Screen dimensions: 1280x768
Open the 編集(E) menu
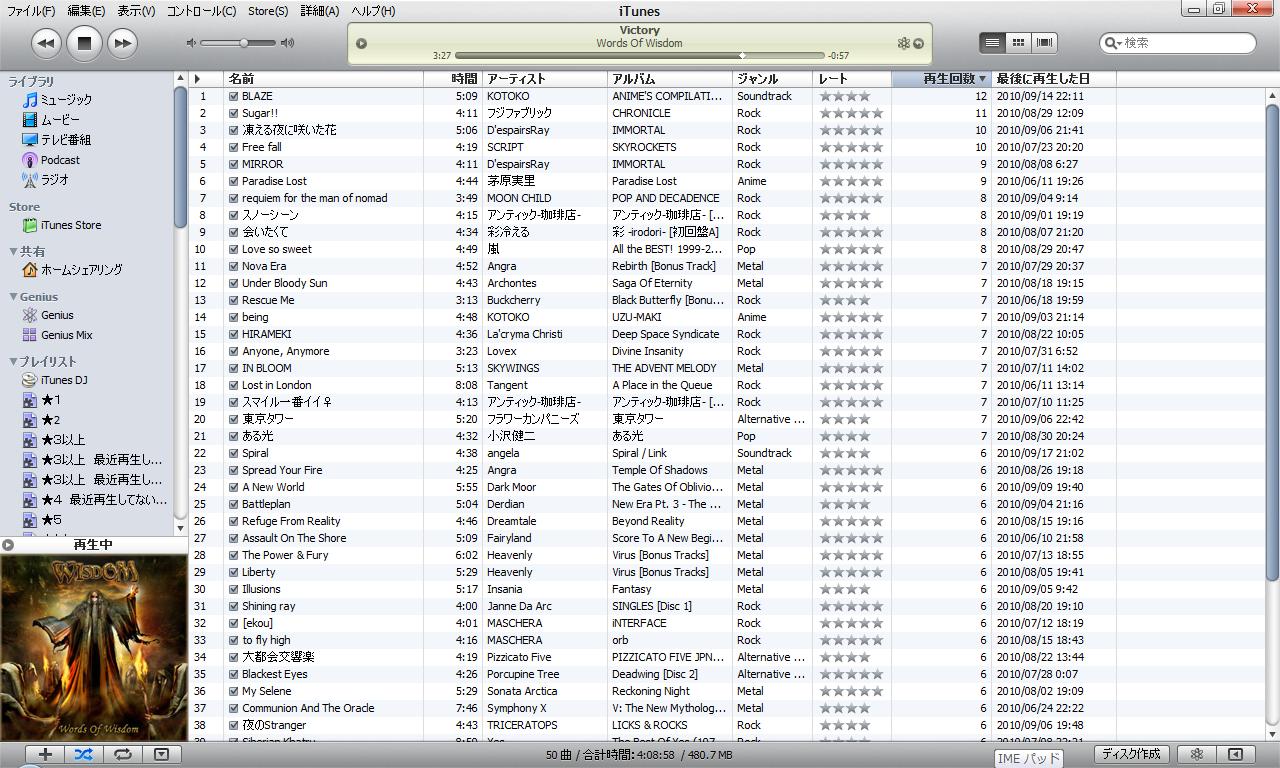coord(86,11)
